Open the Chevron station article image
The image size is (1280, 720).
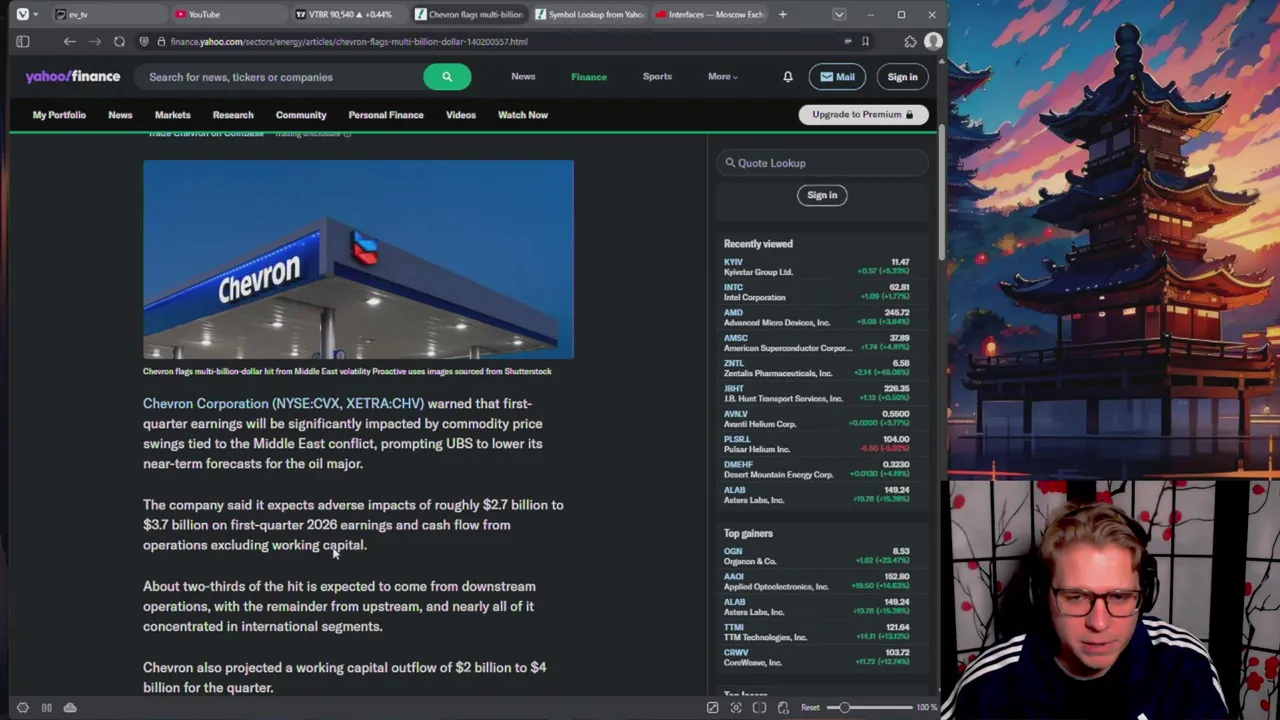point(358,259)
